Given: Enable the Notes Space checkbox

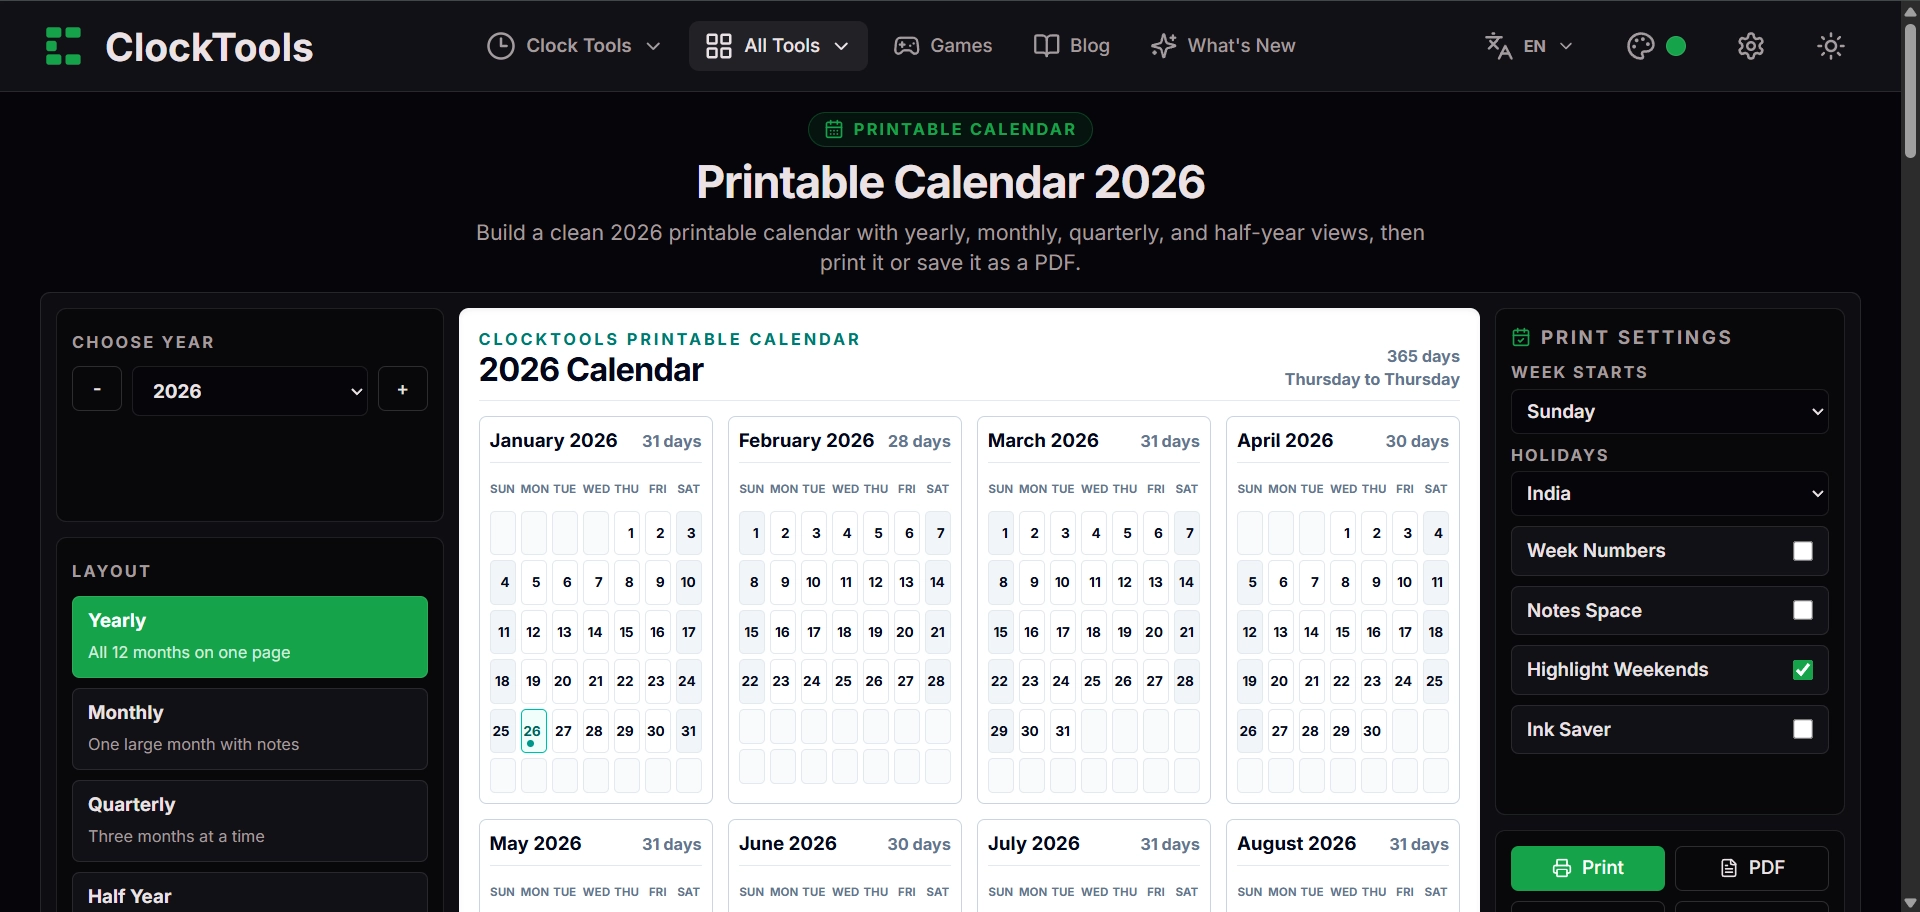Looking at the screenshot, I should pyautogui.click(x=1803, y=610).
